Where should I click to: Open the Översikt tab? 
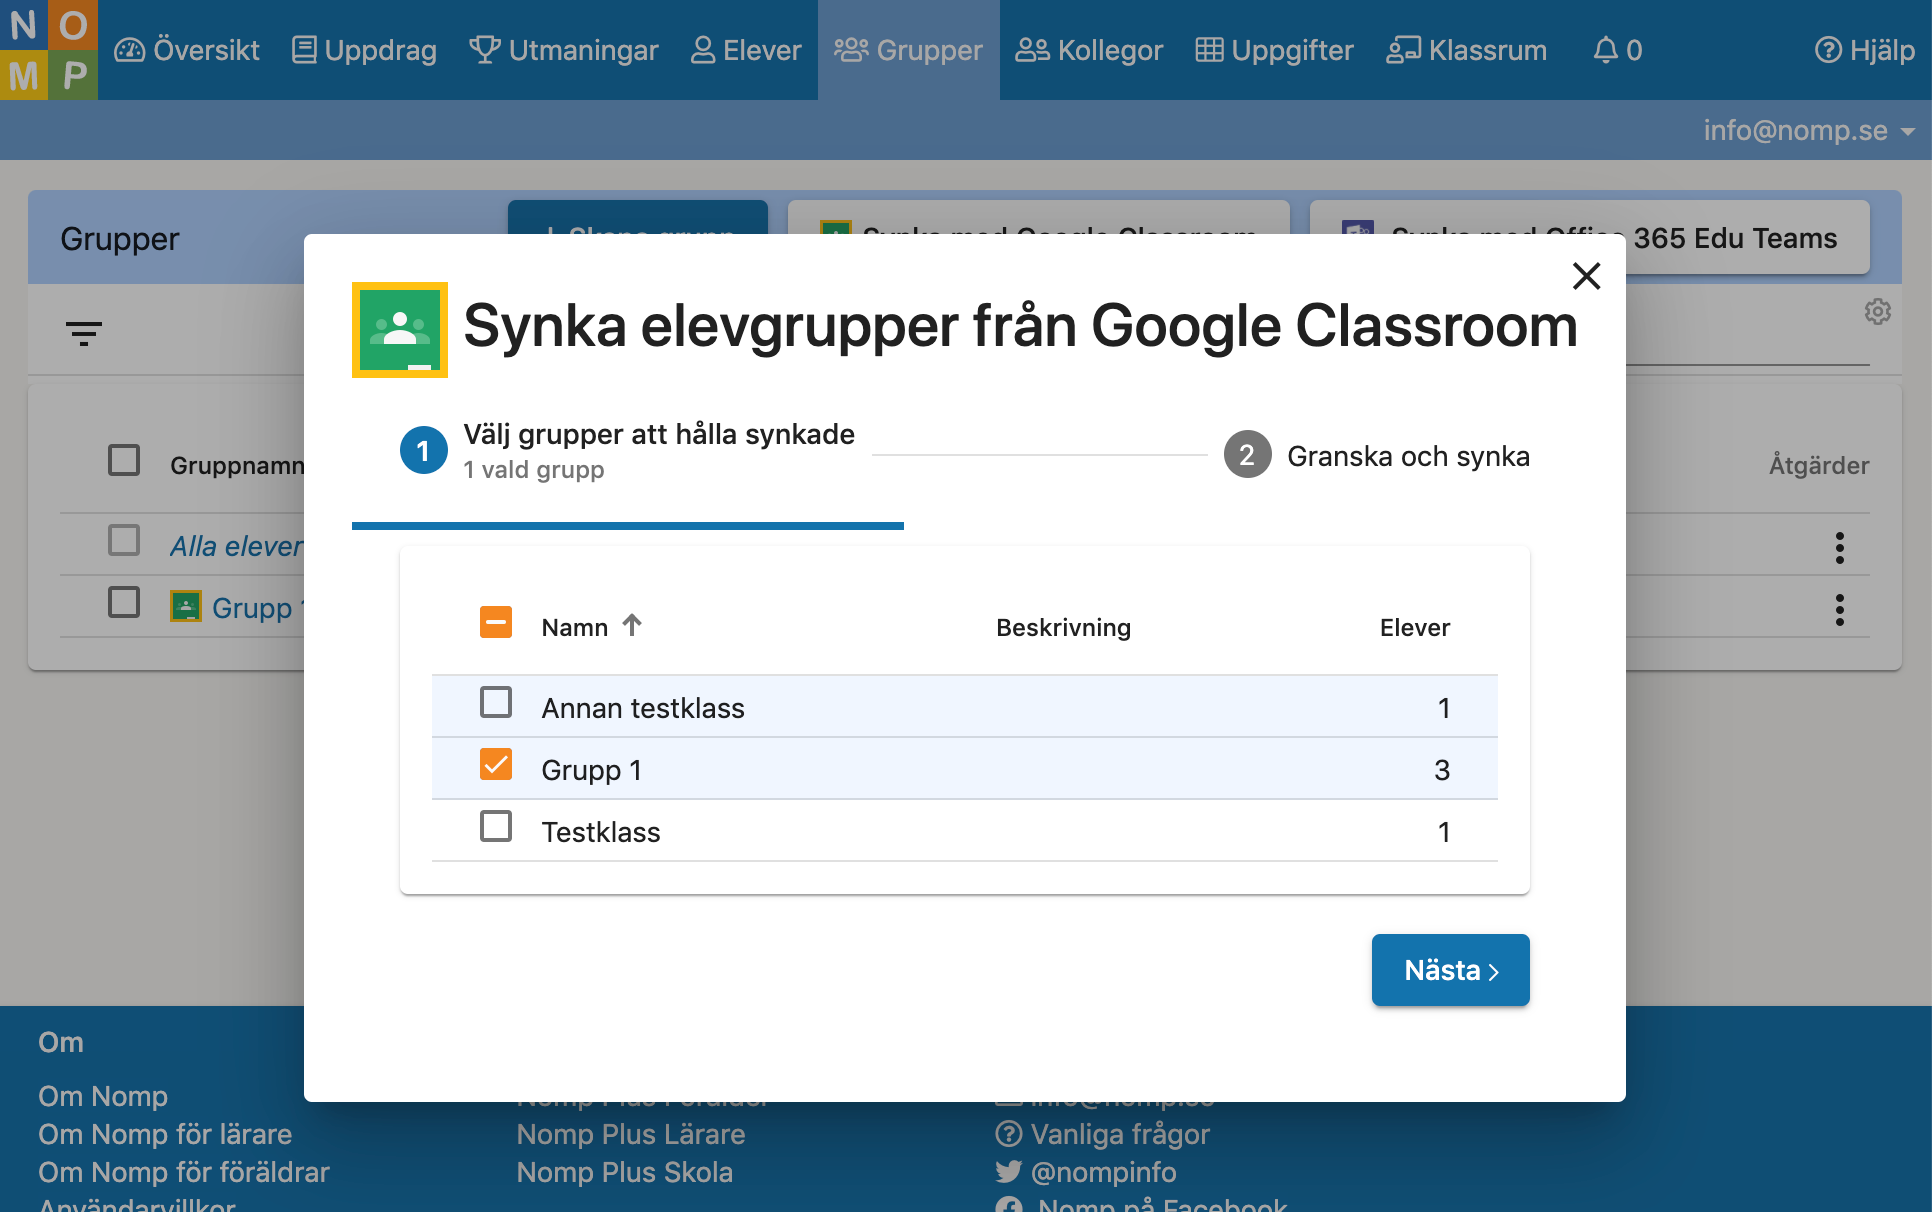tap(187, 50)
